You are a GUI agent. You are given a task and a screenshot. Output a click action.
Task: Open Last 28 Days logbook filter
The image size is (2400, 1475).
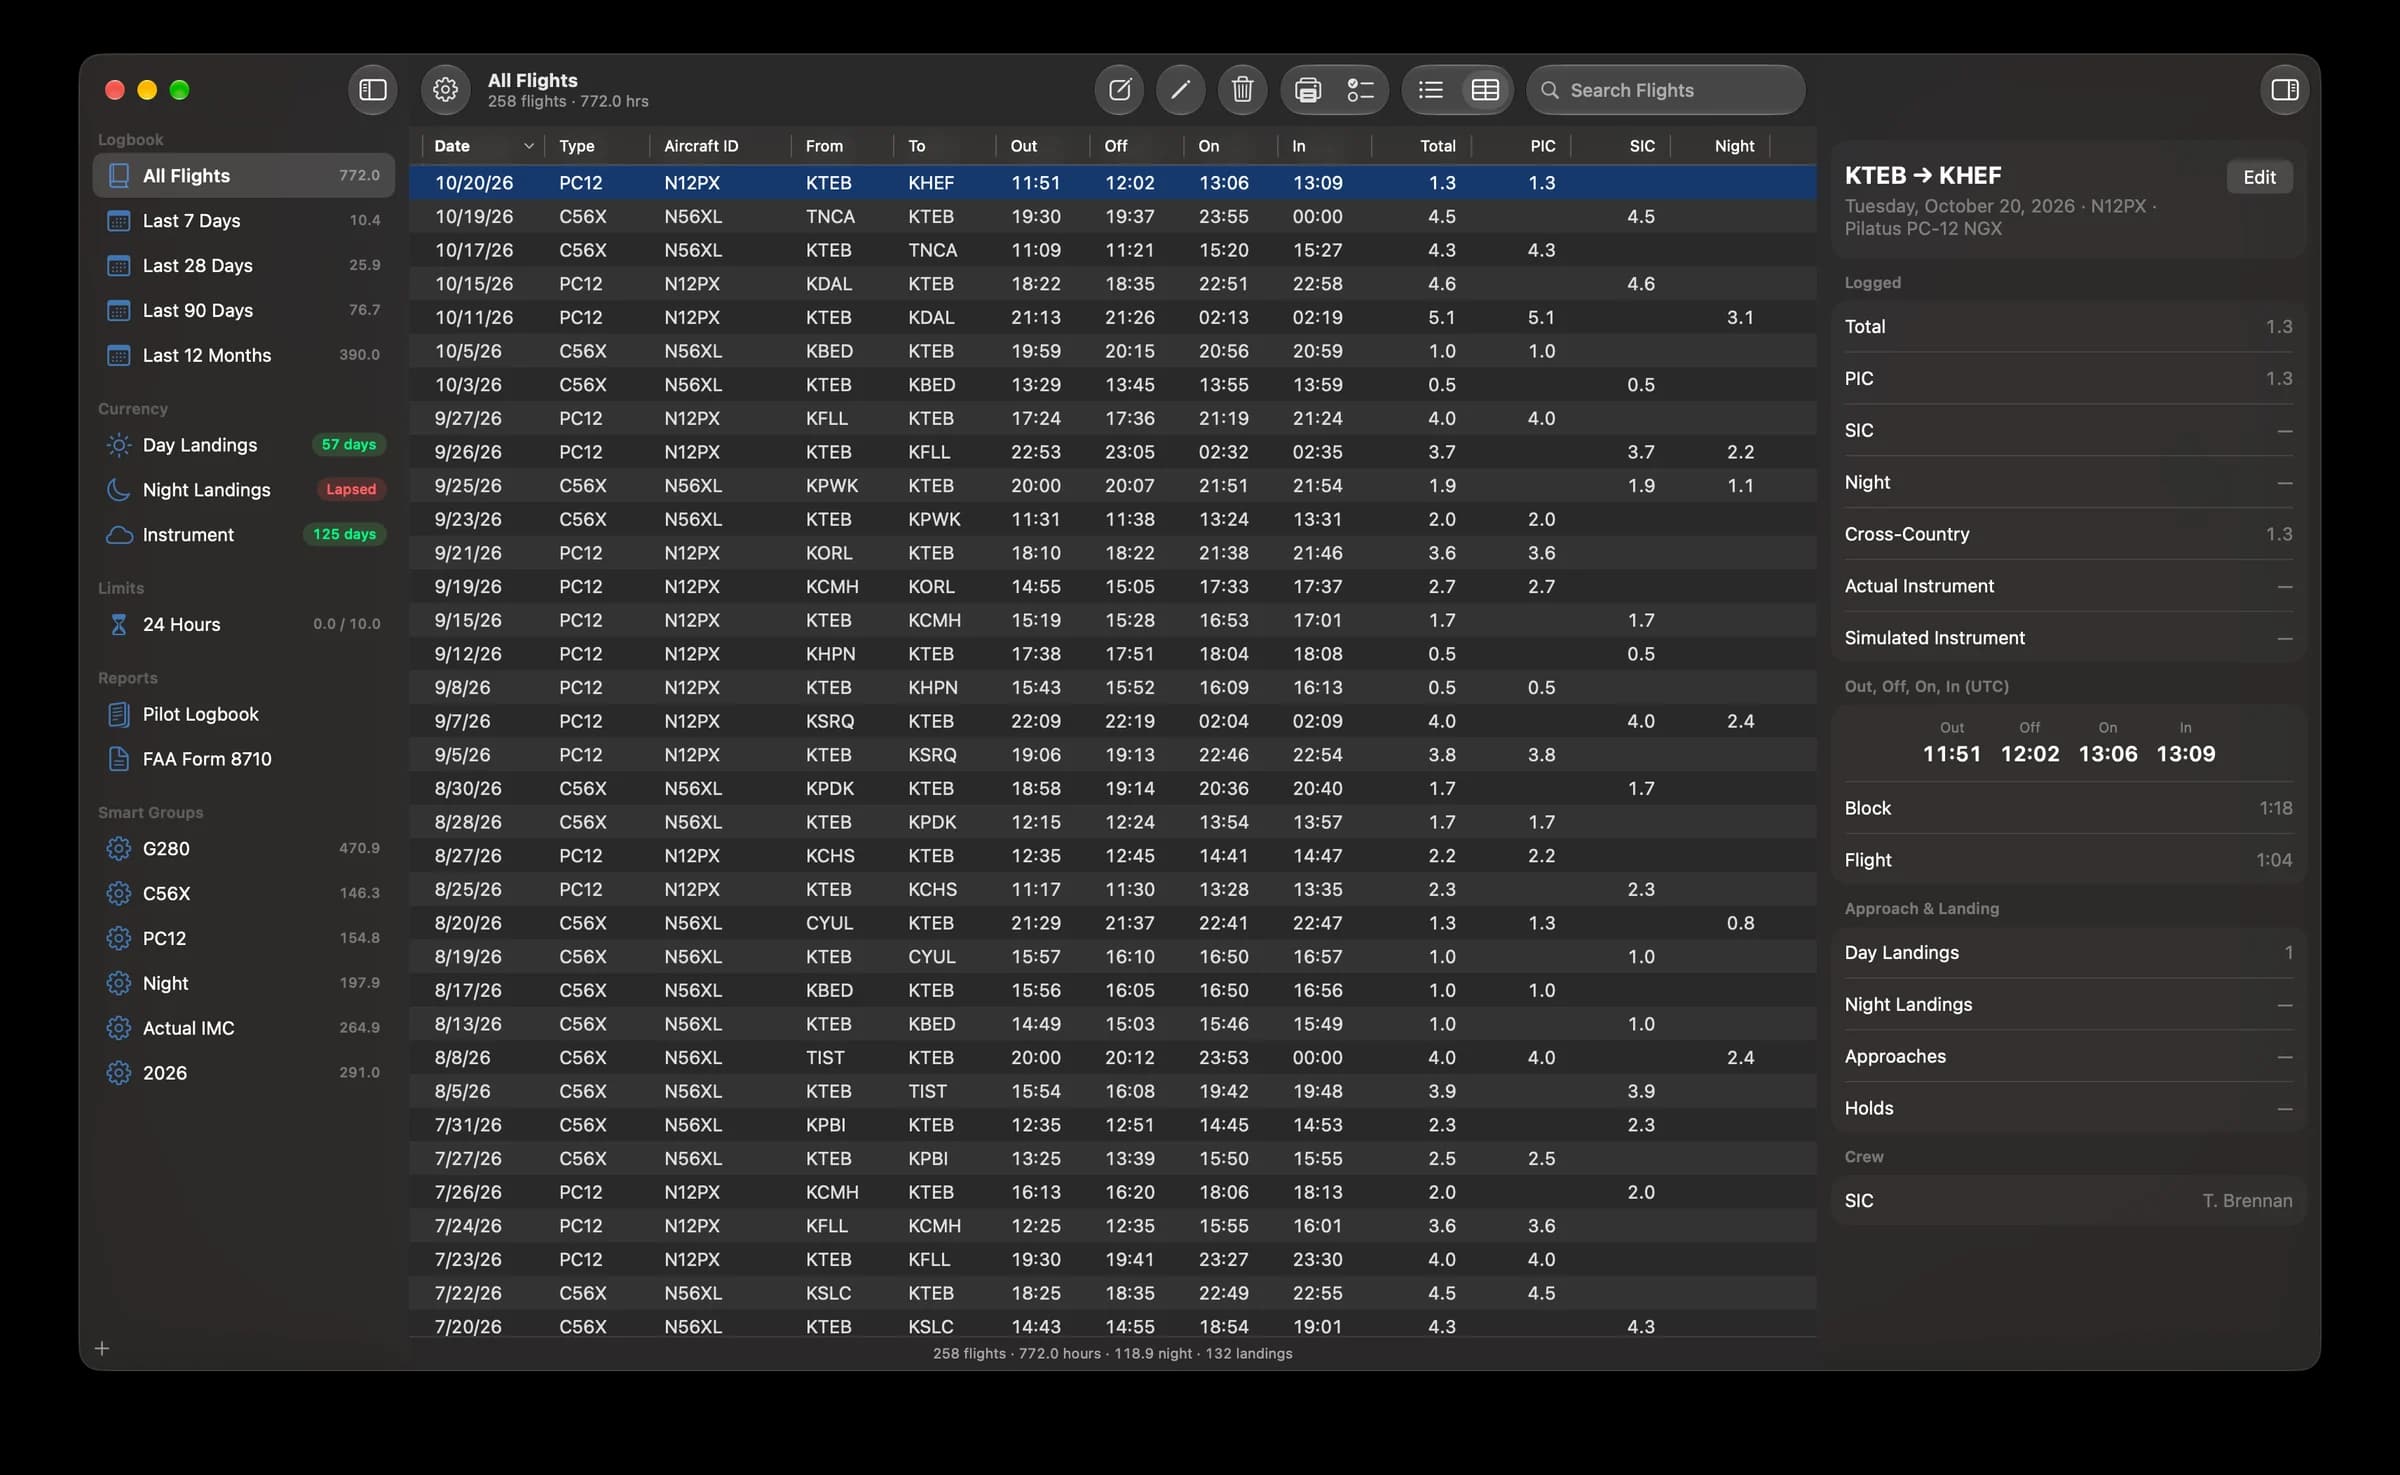coord(243,266)
